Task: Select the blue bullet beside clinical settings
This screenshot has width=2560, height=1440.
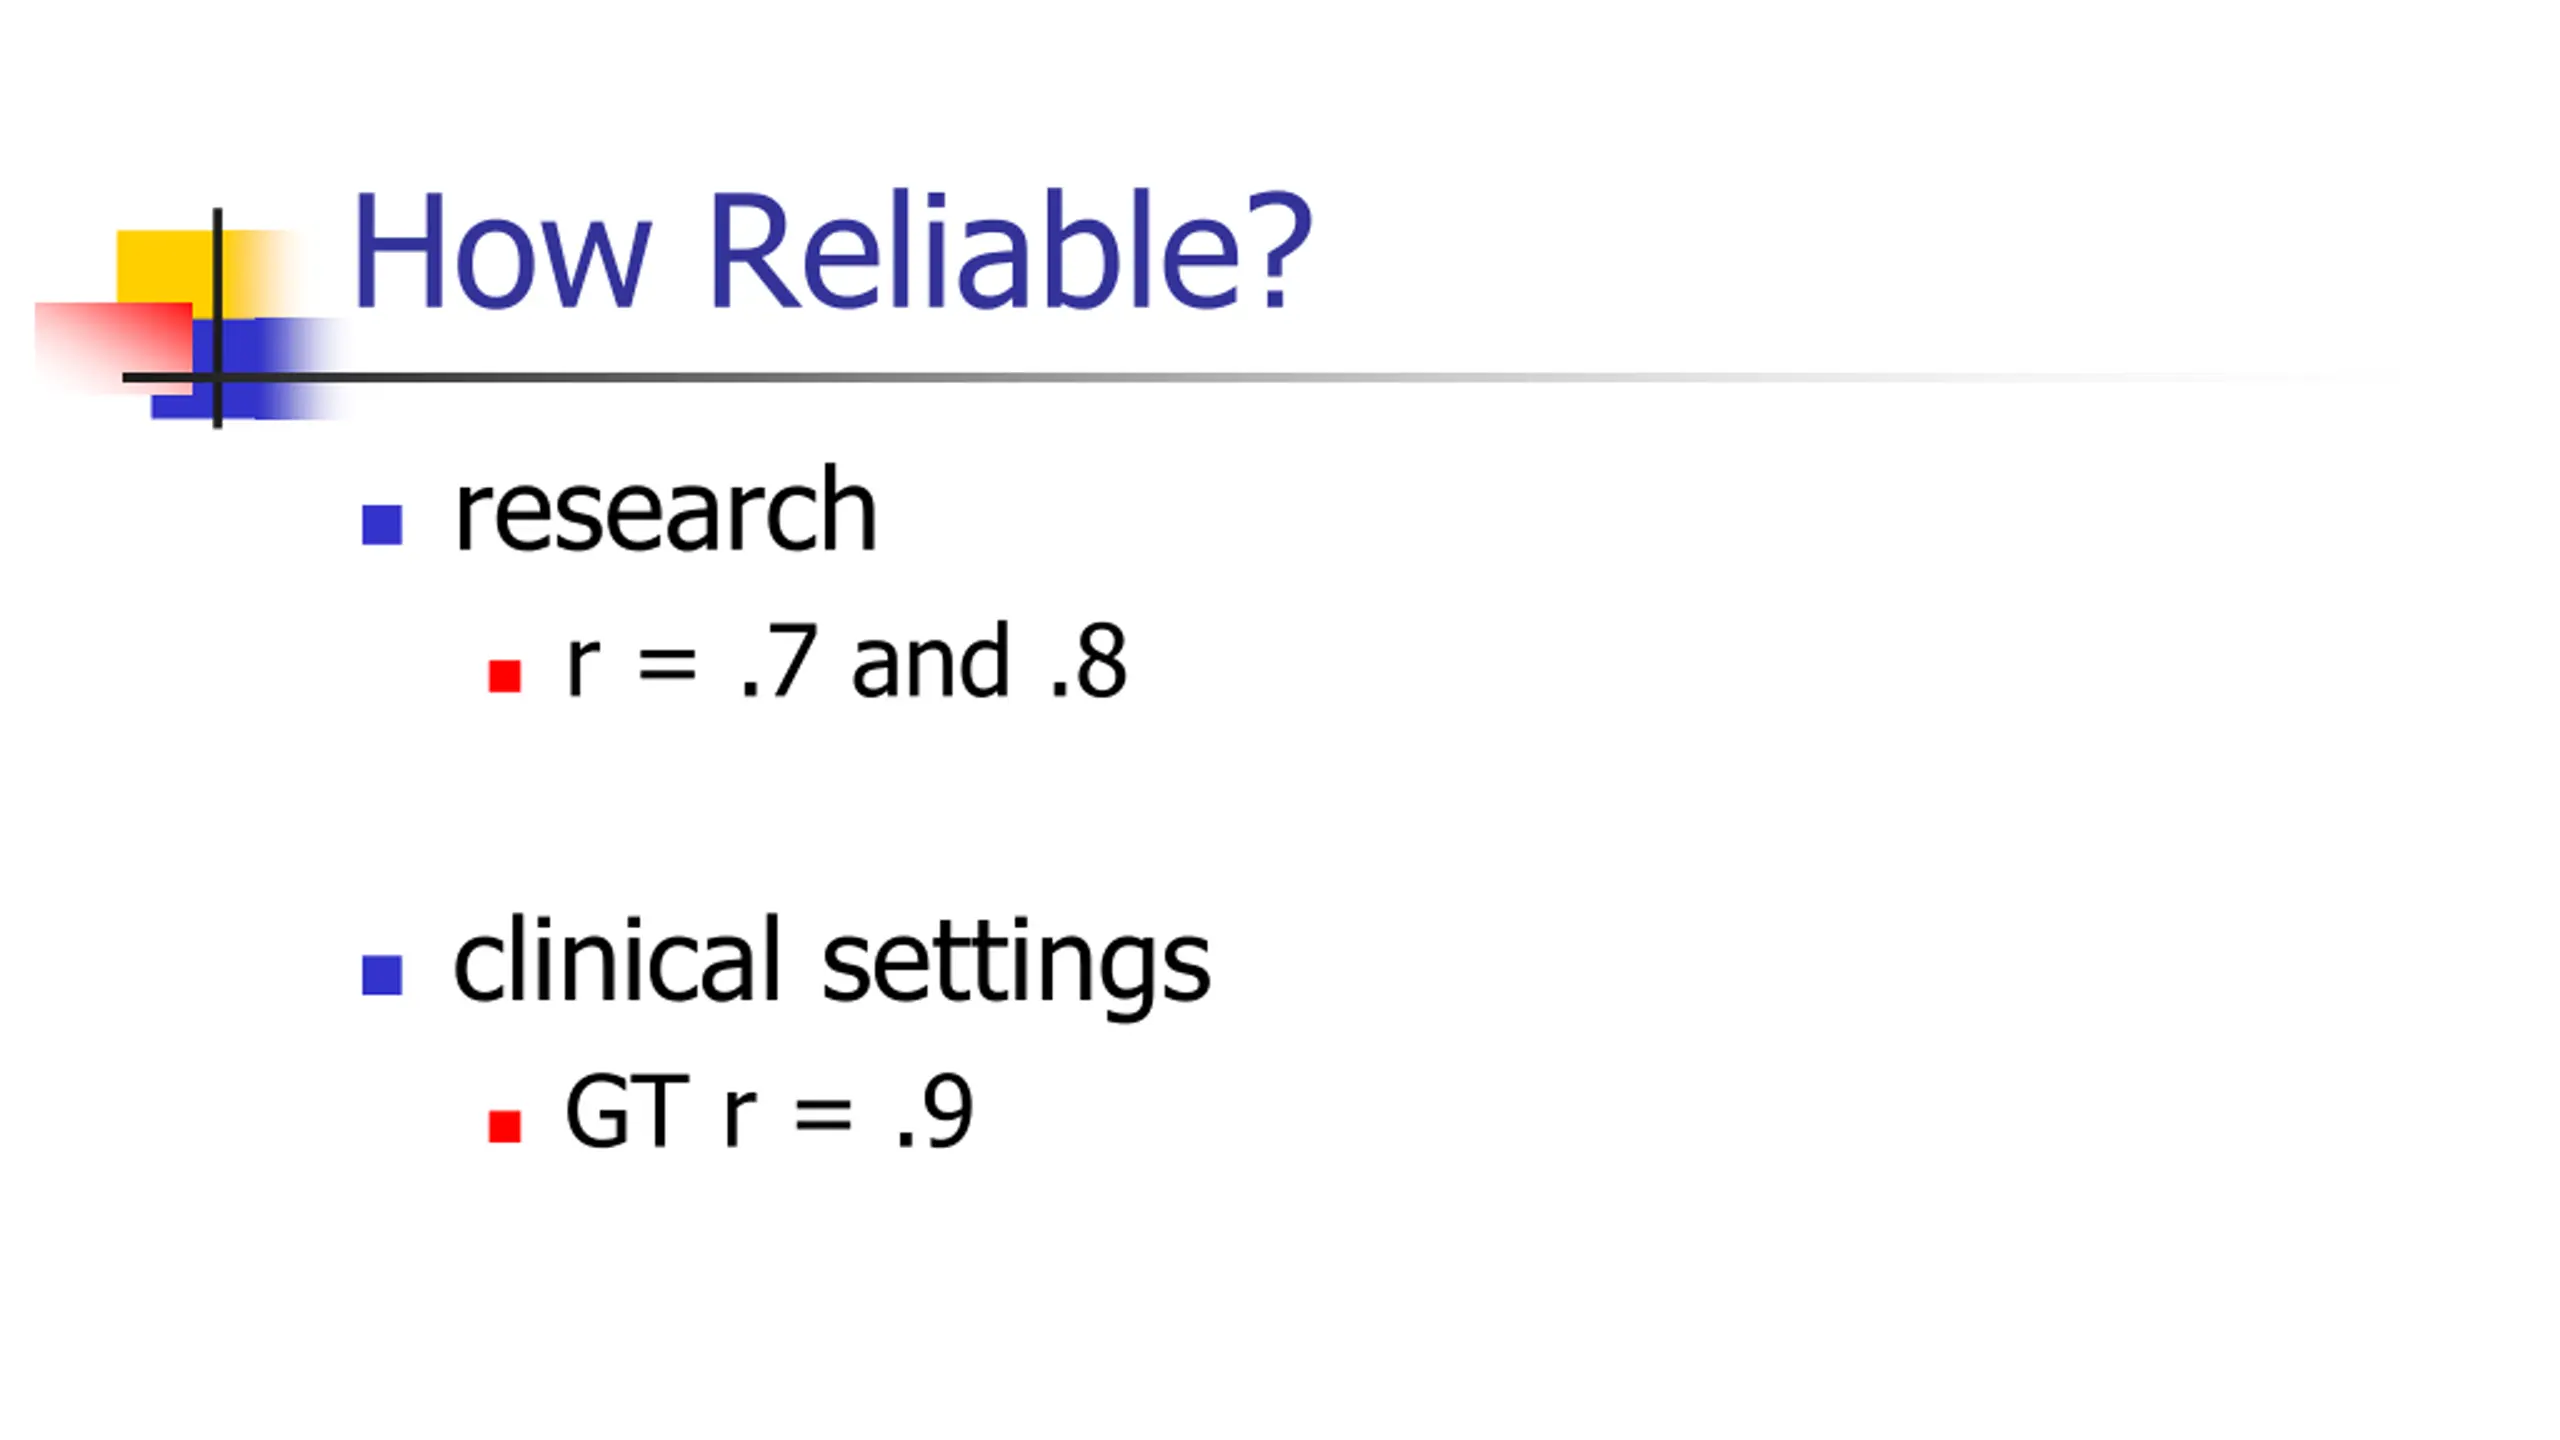Action: coord(382,975)
